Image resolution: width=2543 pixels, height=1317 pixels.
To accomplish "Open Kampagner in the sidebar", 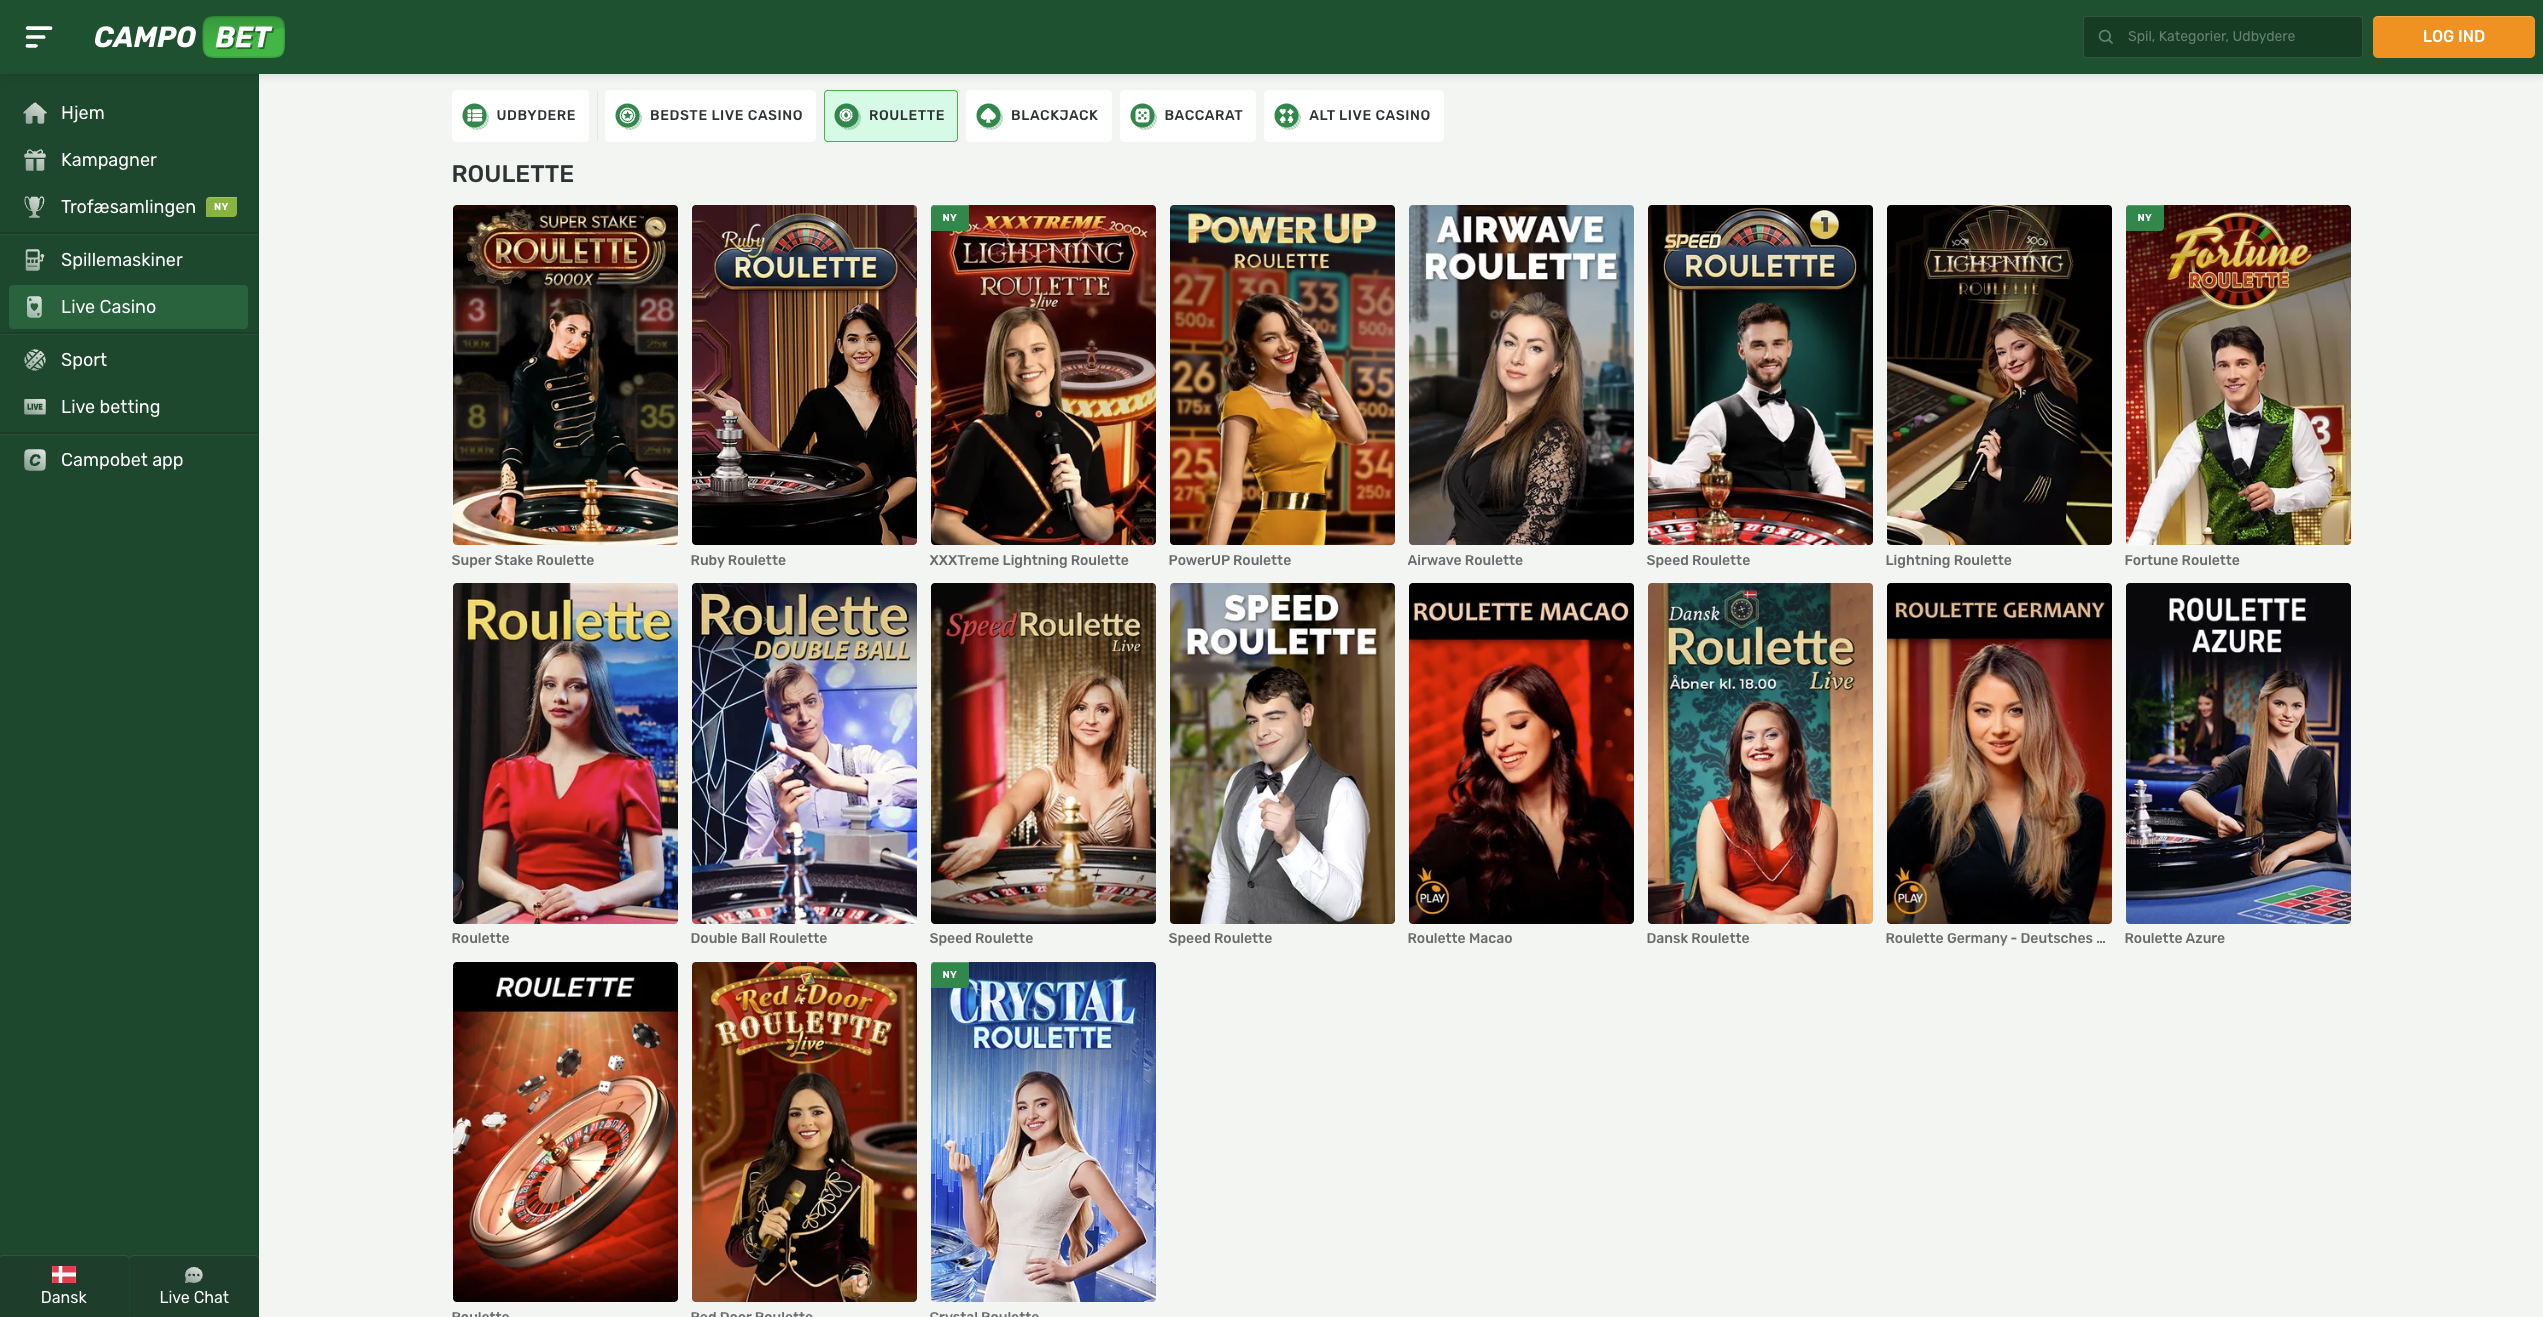I will [x=129, y=160].
